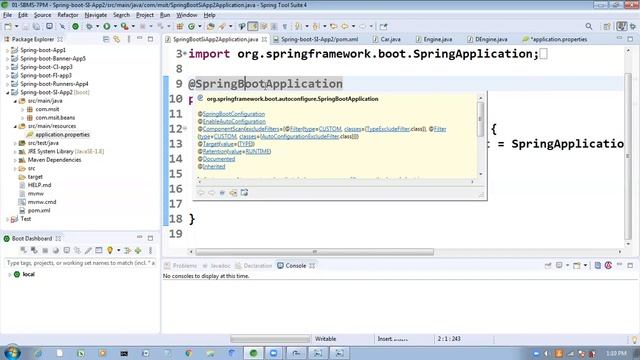Open Package Explorer view menu
Image resolution: width=640 pixels, height=360 pixels.
click(129, 39)
